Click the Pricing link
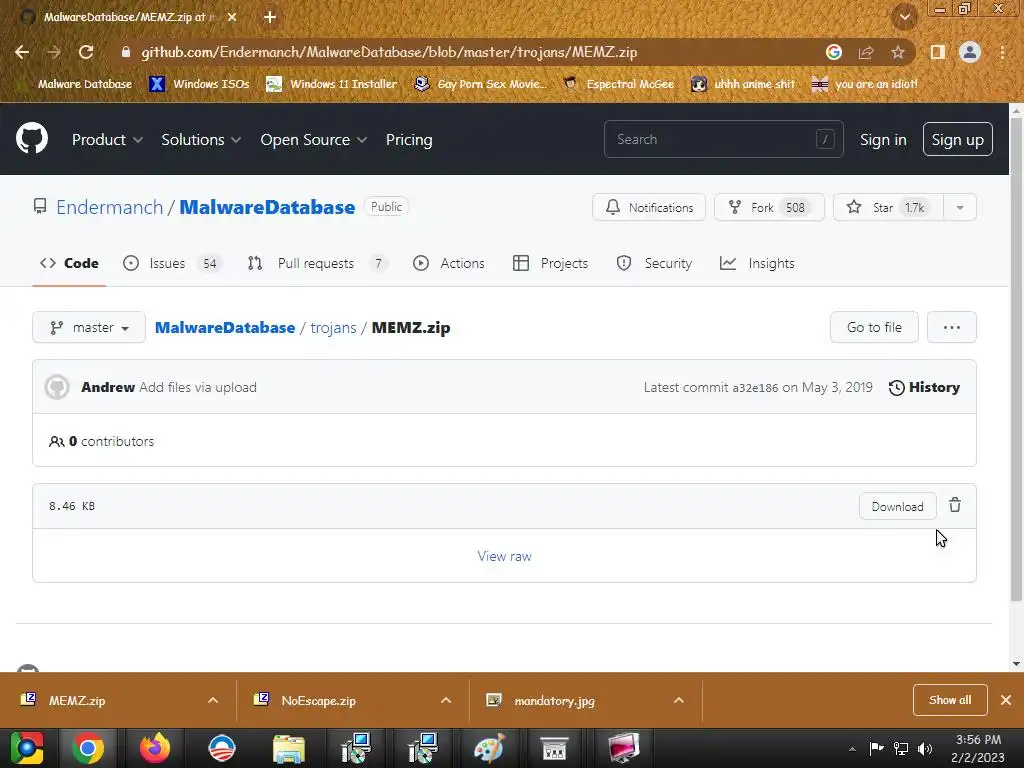1024x768 pixels. (409, 140)
